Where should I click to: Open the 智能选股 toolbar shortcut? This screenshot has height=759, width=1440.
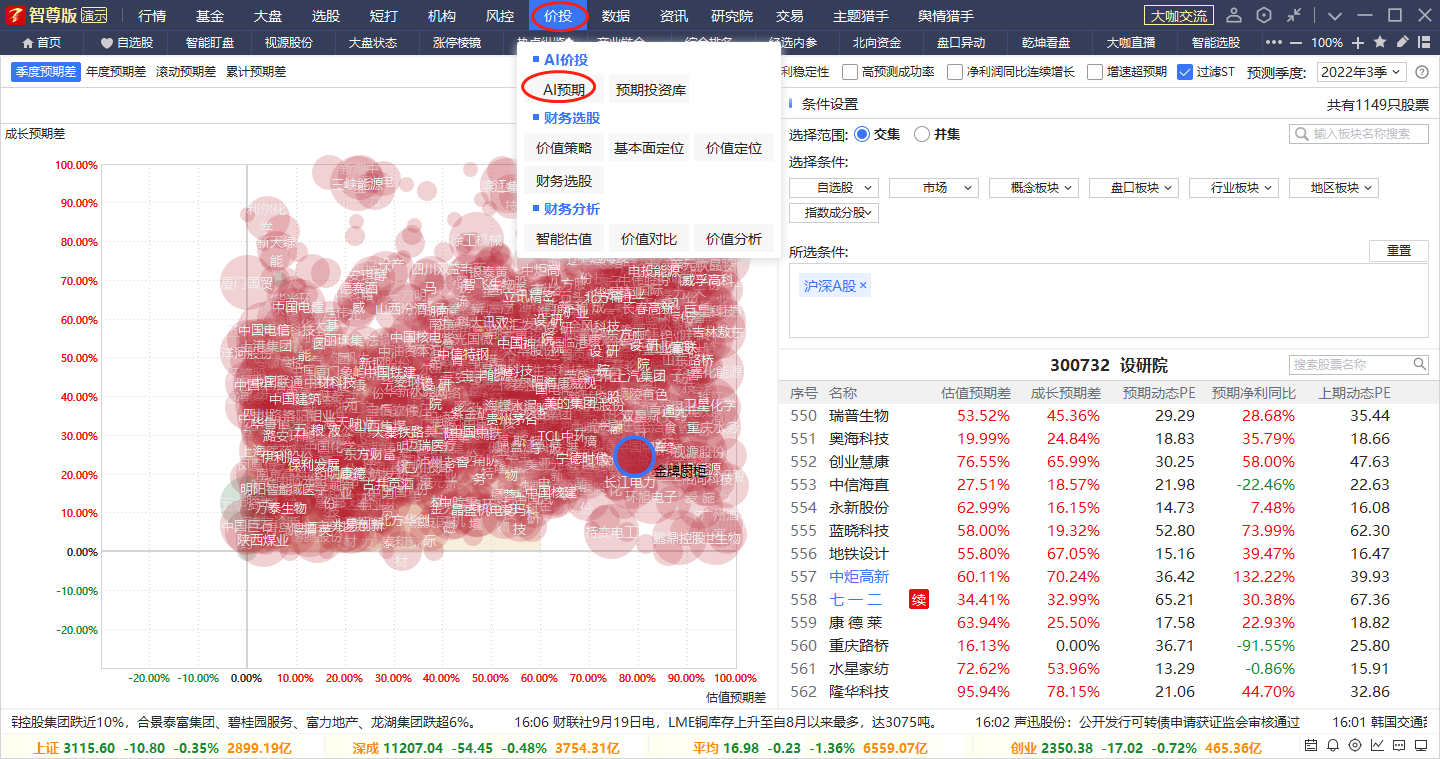click(1216, 43)
